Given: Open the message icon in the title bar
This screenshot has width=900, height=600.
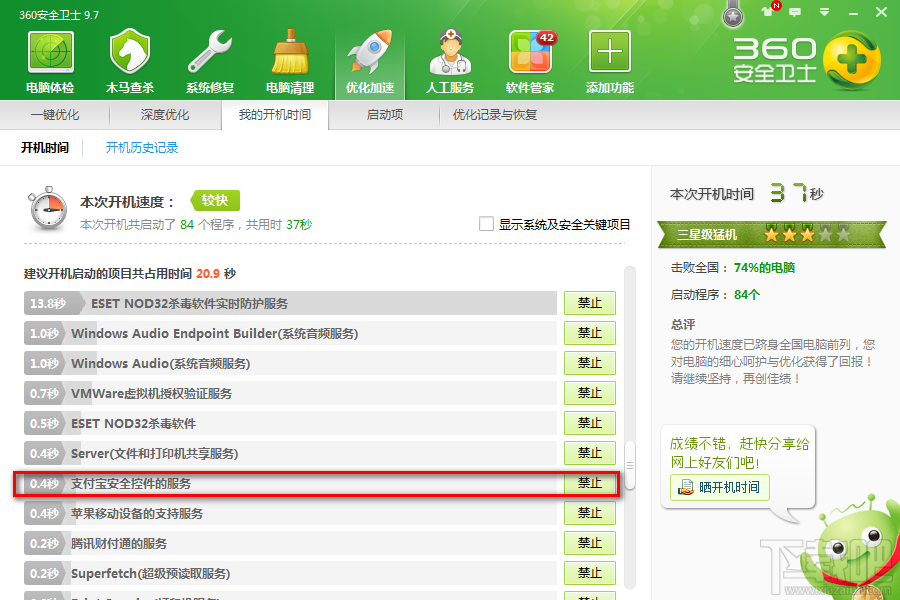Looking at the screenshot, I should point(794,10).
